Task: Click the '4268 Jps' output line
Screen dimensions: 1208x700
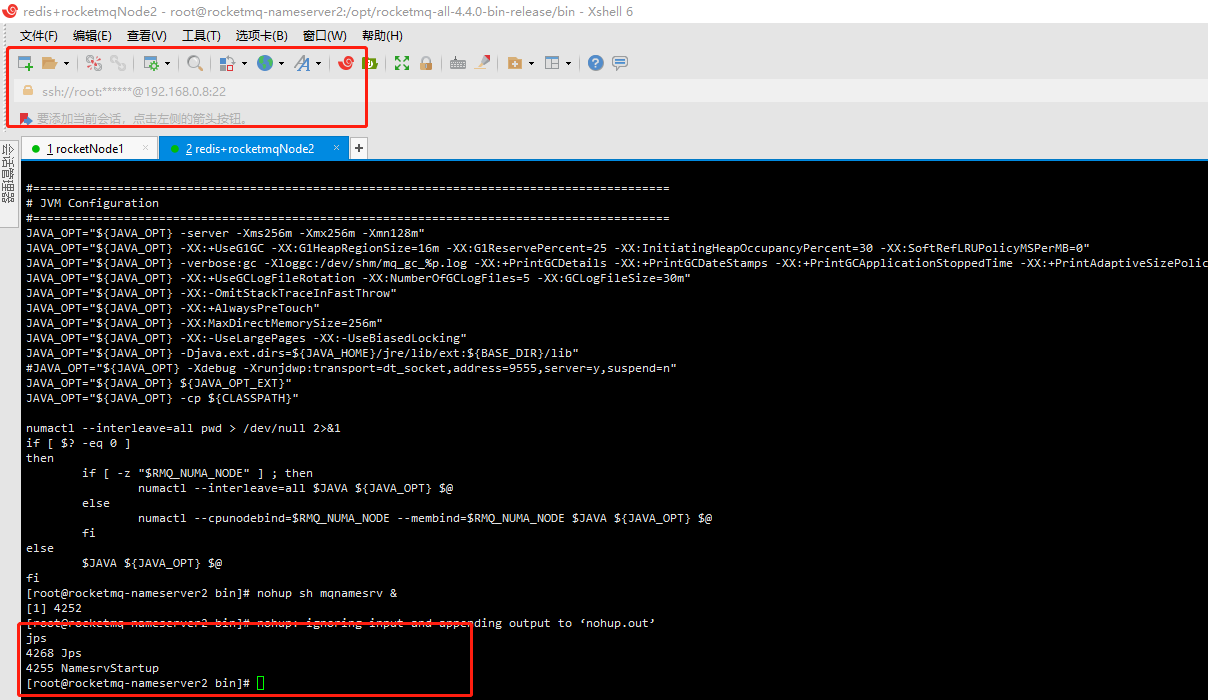Action: (x=54, y=653)
